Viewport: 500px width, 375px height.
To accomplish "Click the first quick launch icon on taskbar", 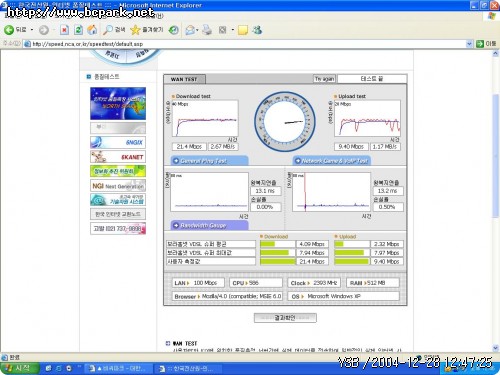I will [x=48, y=368].
